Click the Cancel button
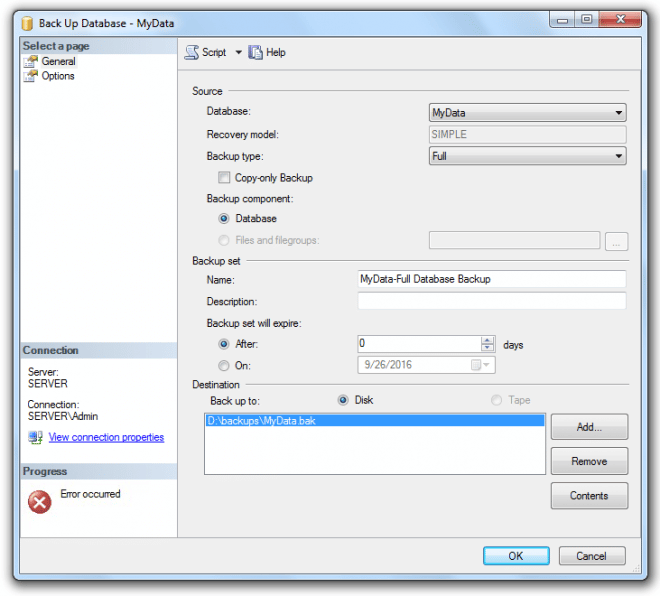Screen dimensions: 660x596 [x=592, y=556]
